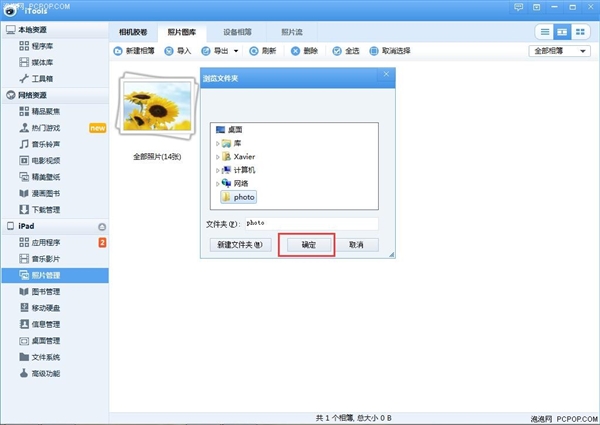Select the 全部照片(14张) album thumbnail
This screenshot has width=600, height=425.
157,105
